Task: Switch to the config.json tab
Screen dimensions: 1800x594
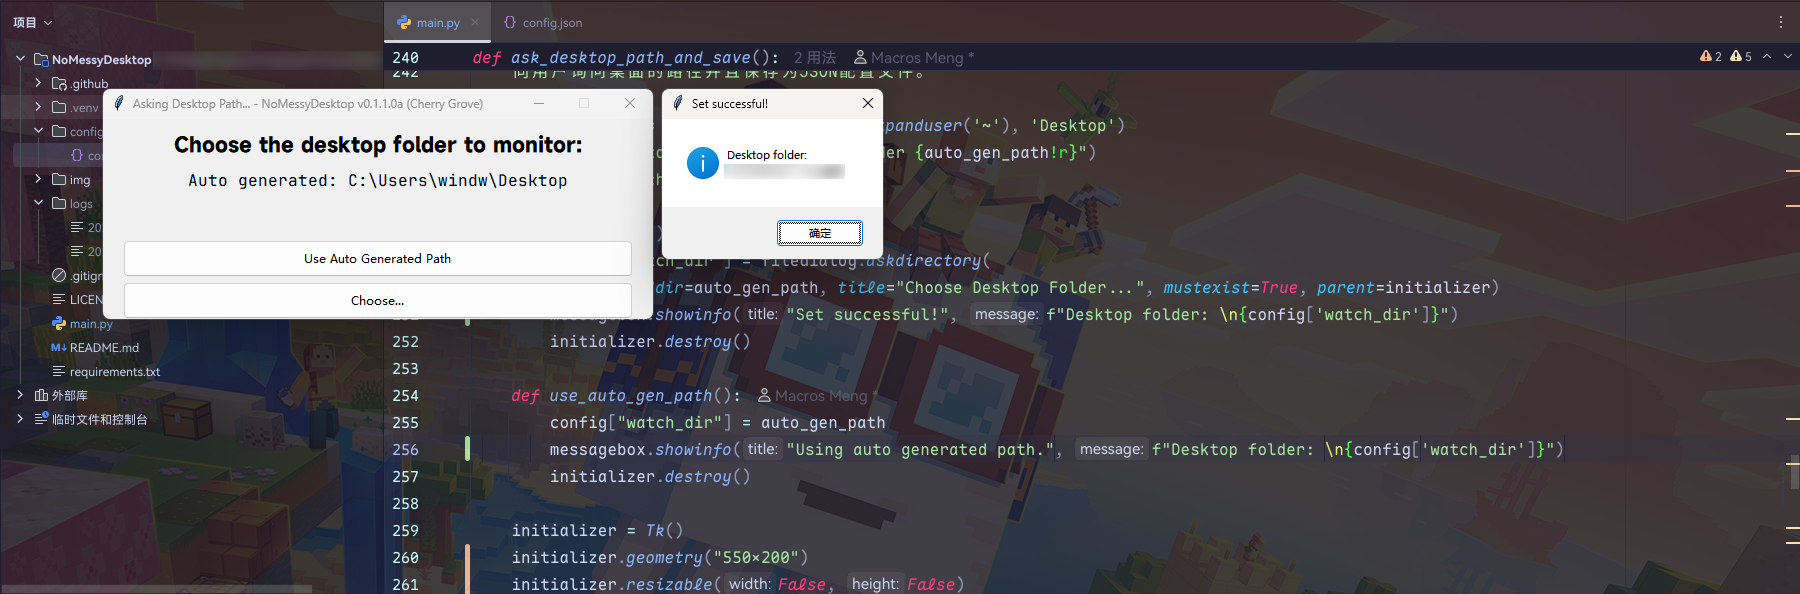Action: [543, 22]
